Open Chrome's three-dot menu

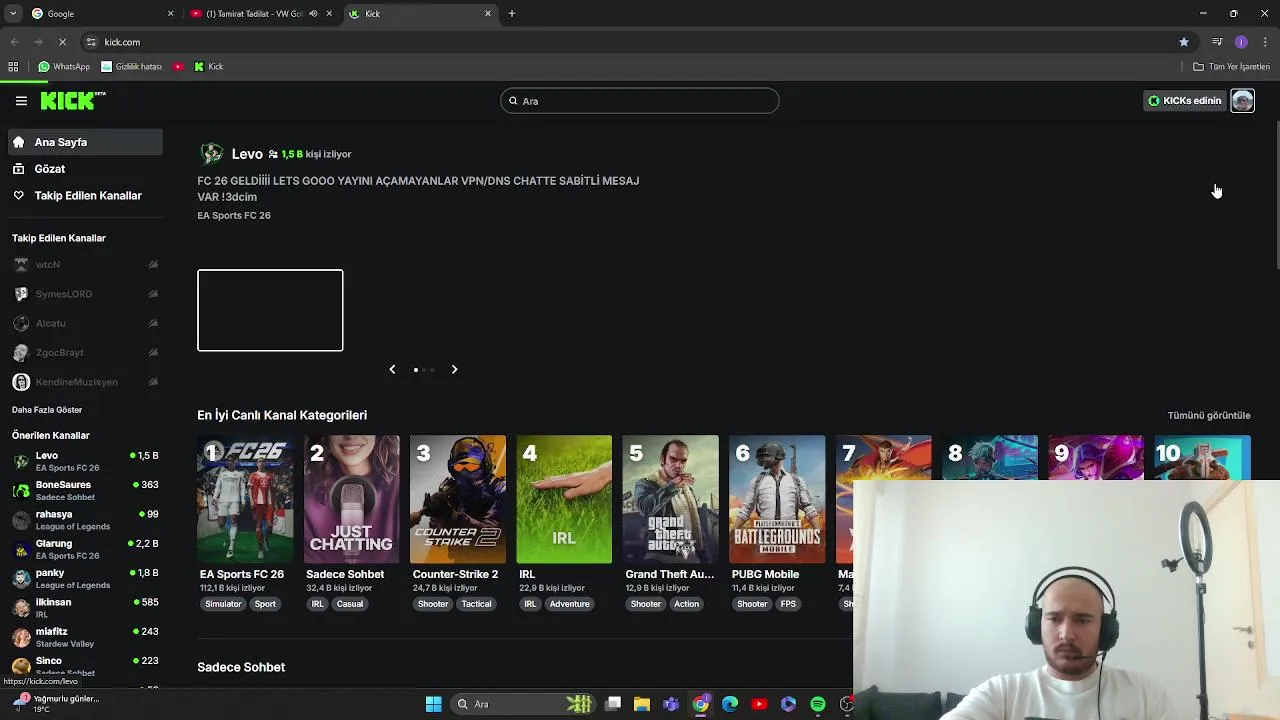[x=1265, y=42]
